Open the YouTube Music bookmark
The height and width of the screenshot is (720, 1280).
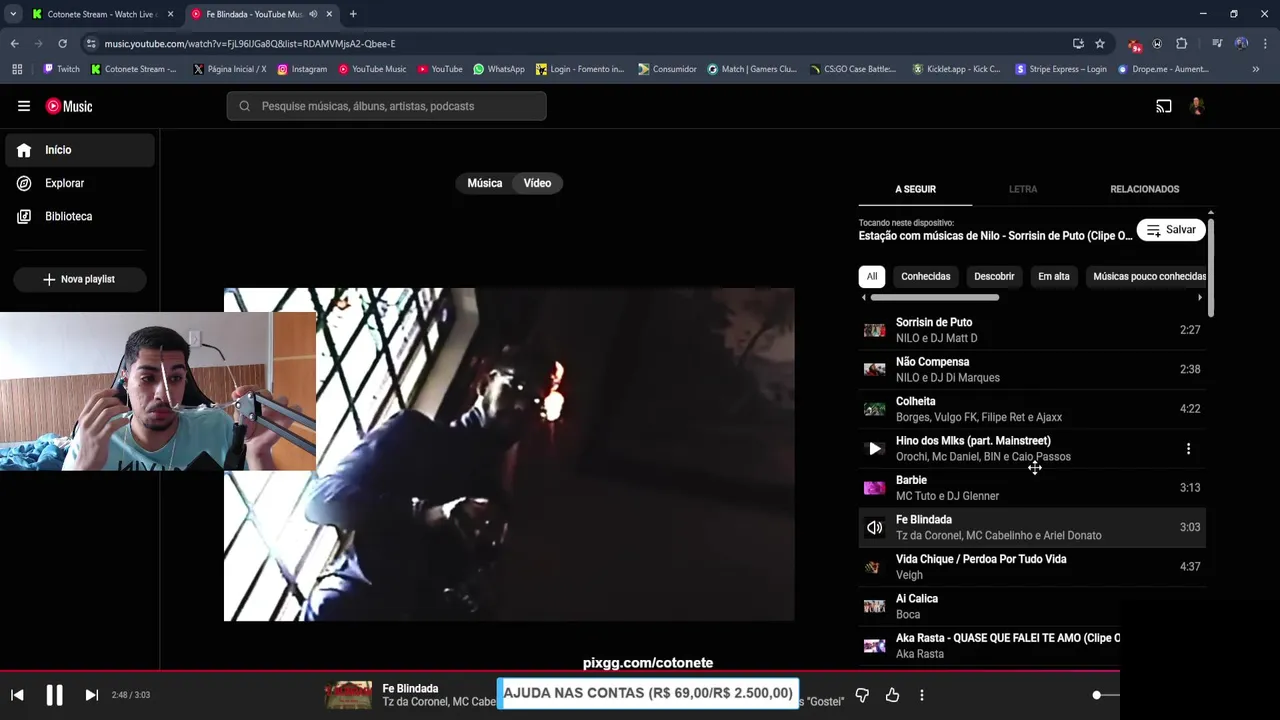tap(372, 69)
